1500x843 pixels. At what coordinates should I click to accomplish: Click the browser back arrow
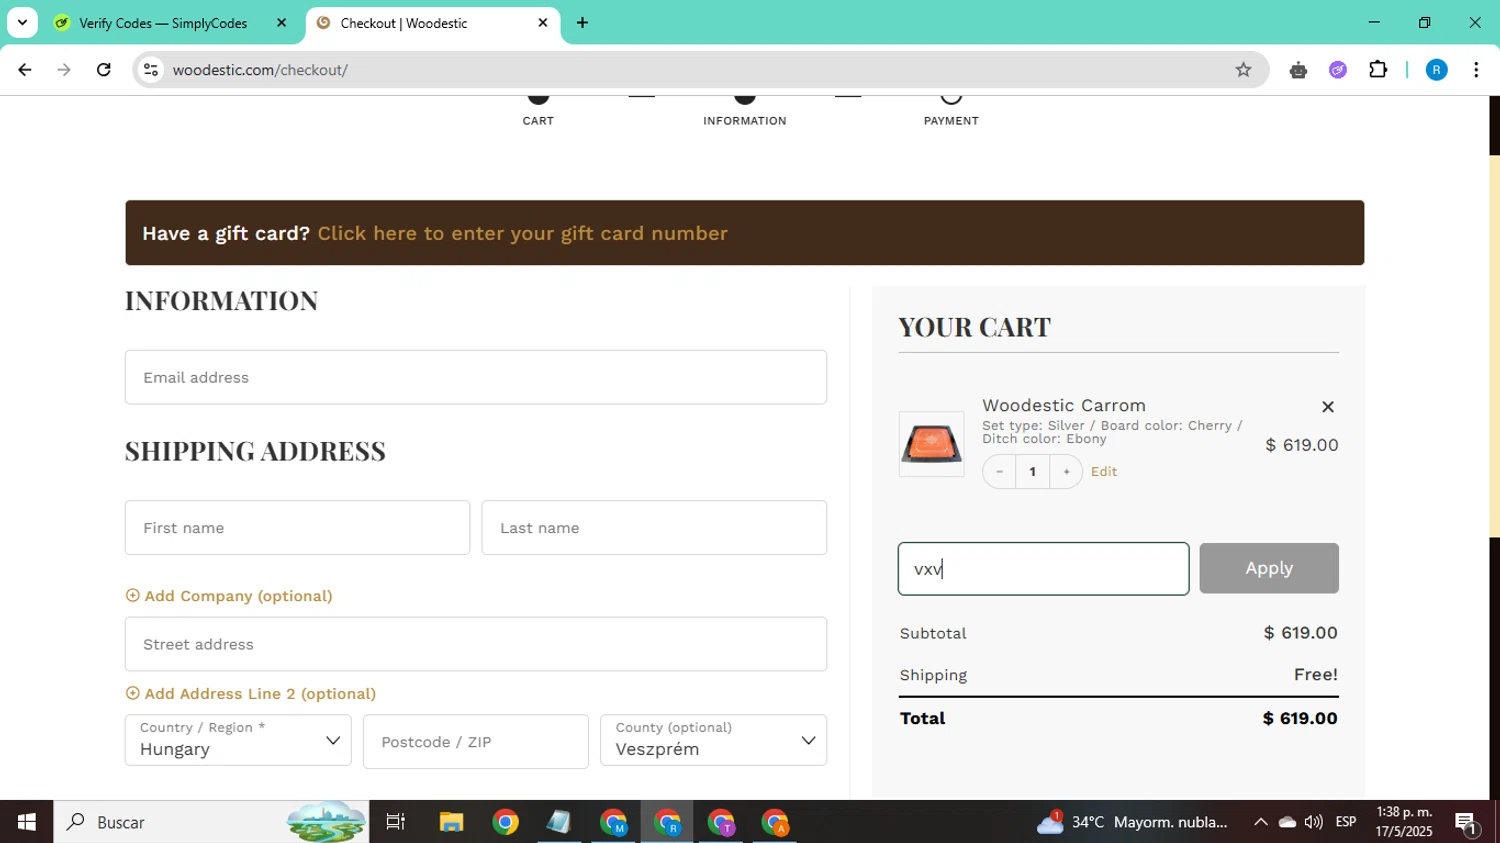point(25,70)
